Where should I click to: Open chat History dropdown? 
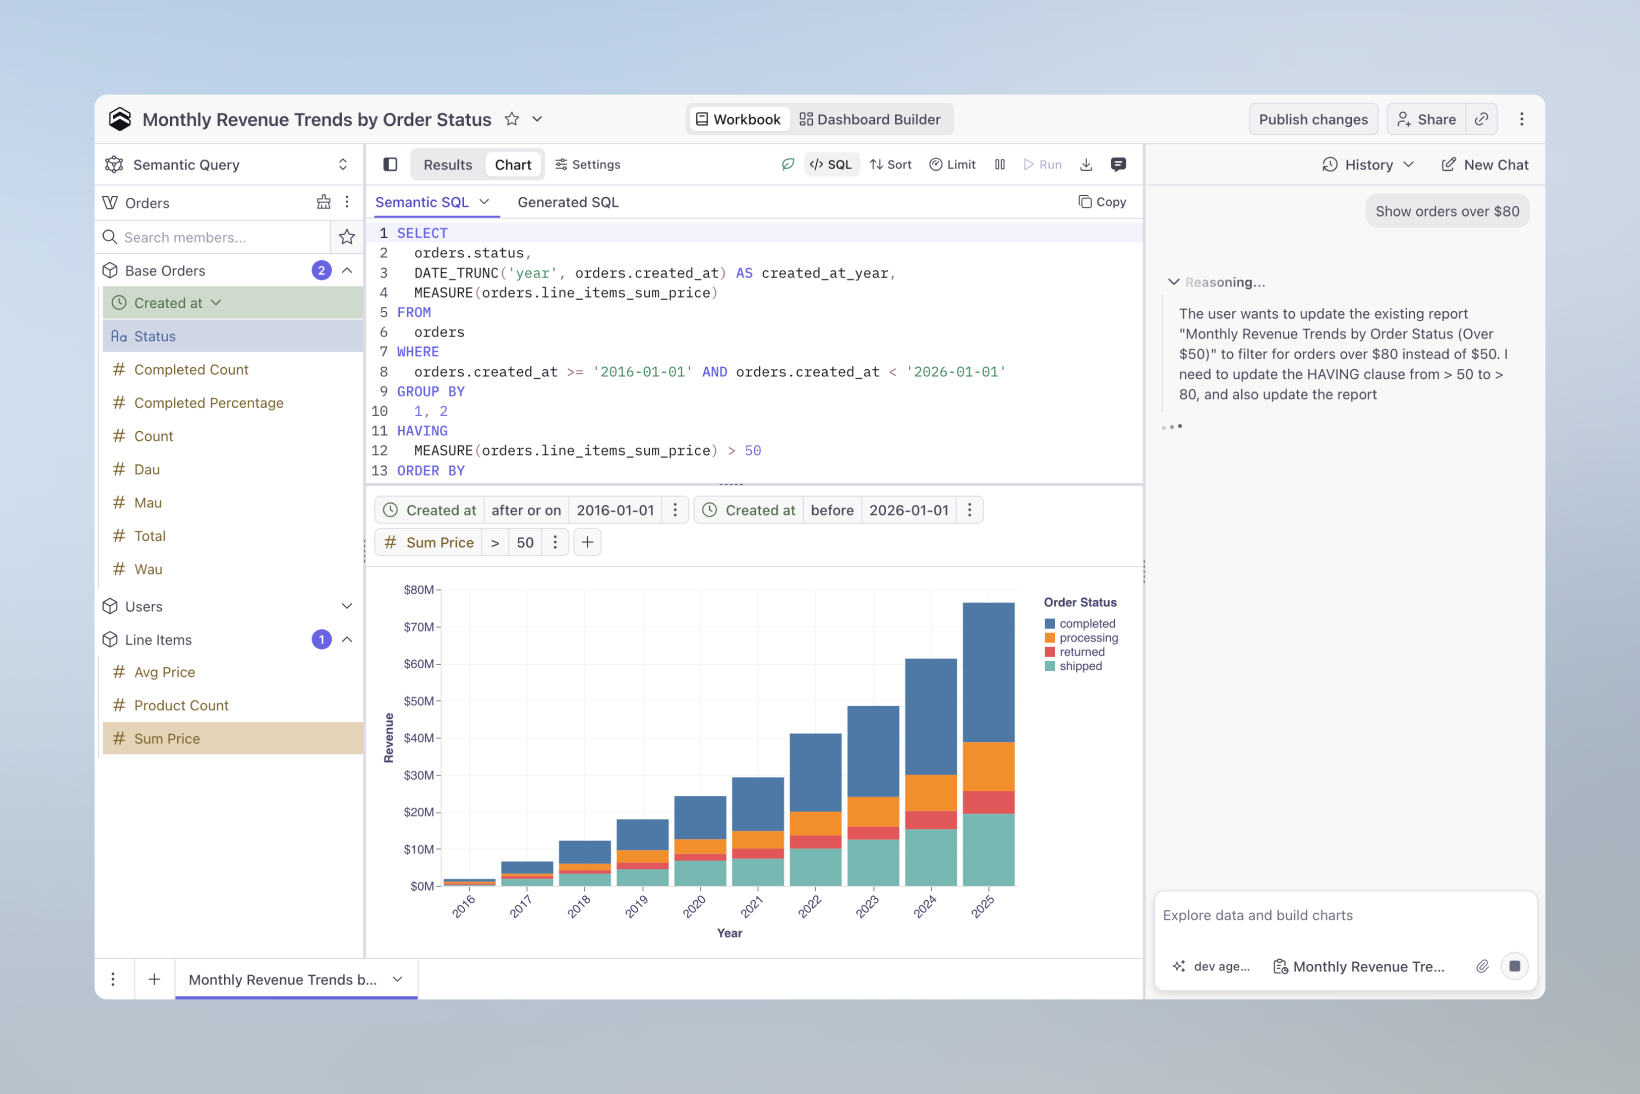[1368, 164]
